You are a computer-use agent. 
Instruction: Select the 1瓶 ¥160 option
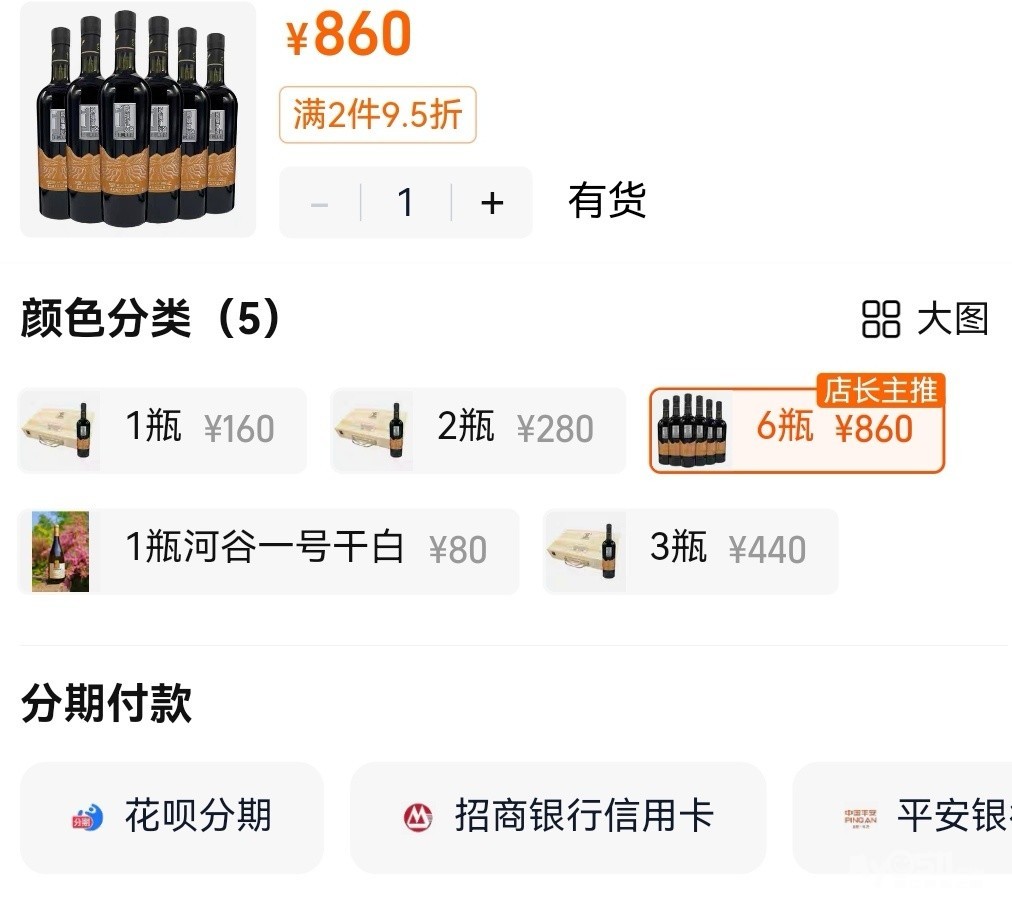[x=162, y=430]
